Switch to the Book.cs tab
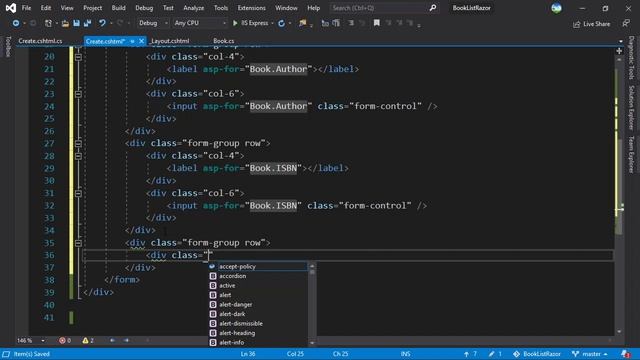The height and width of the screenshot is (360, 640). pos(224,41)
